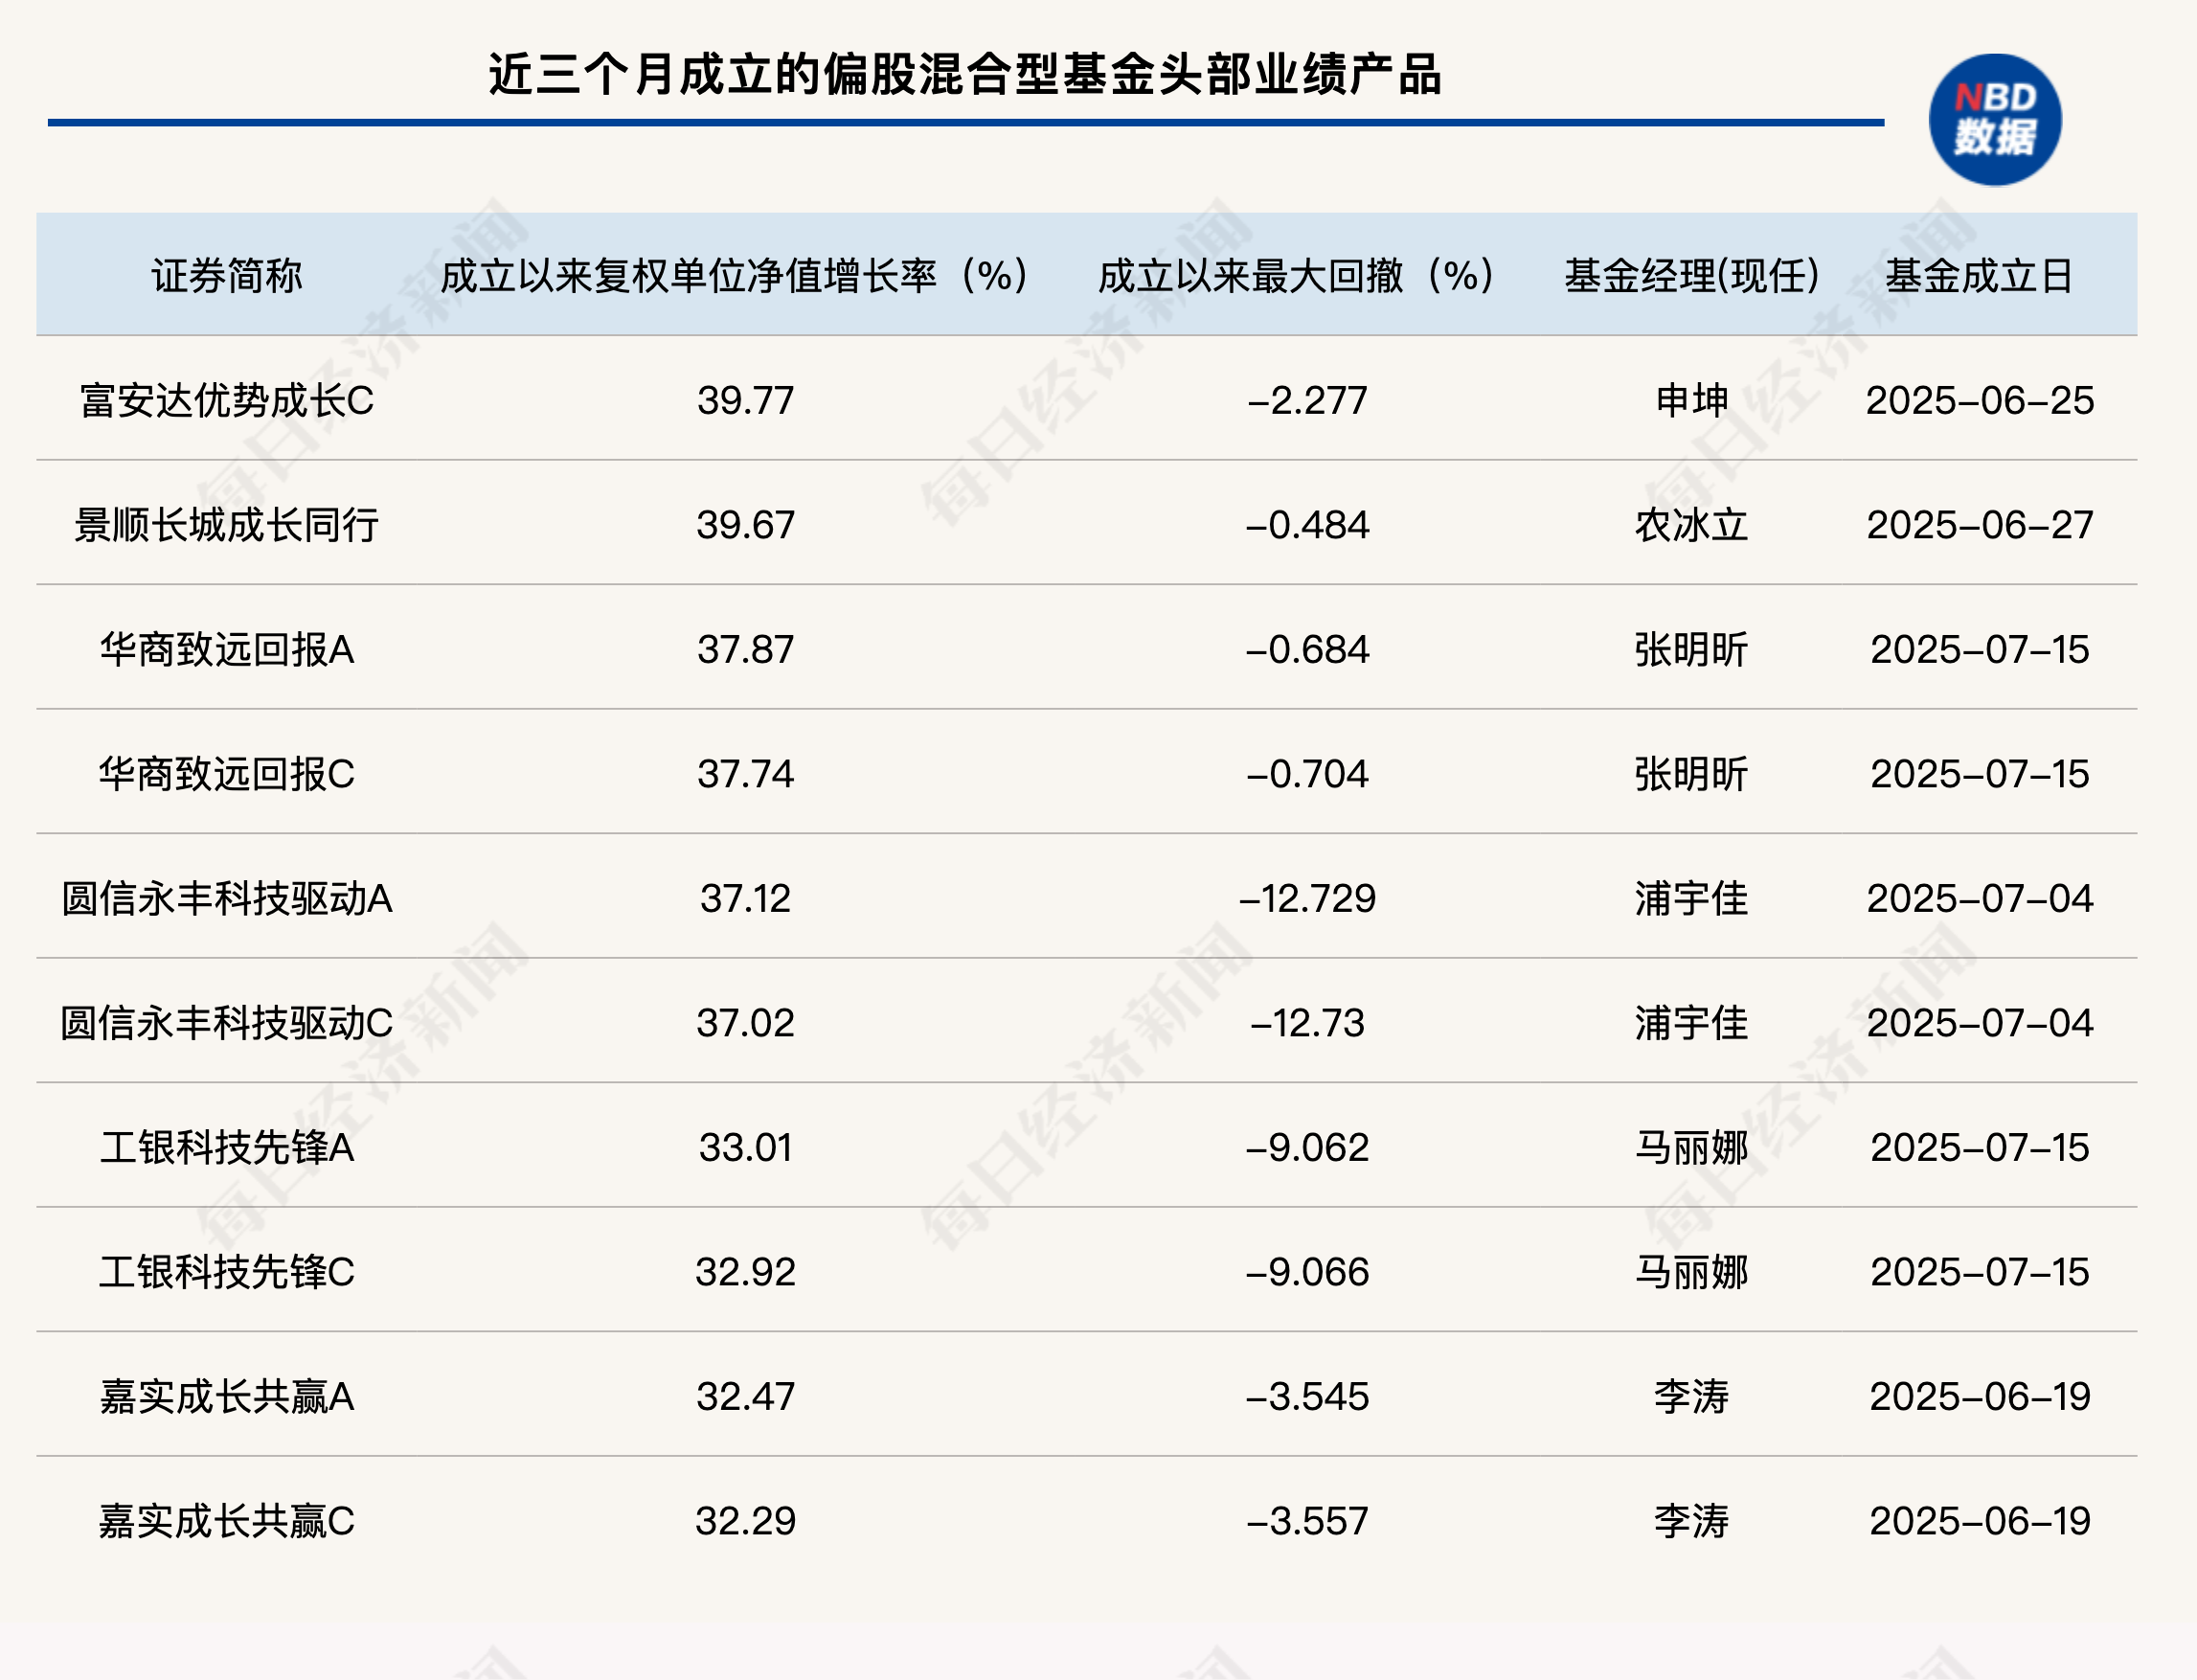Screen dimensions: 2197x1680
Task: Click the 嘉实成长共赢A fund name
Action: tap(227, 1397)
